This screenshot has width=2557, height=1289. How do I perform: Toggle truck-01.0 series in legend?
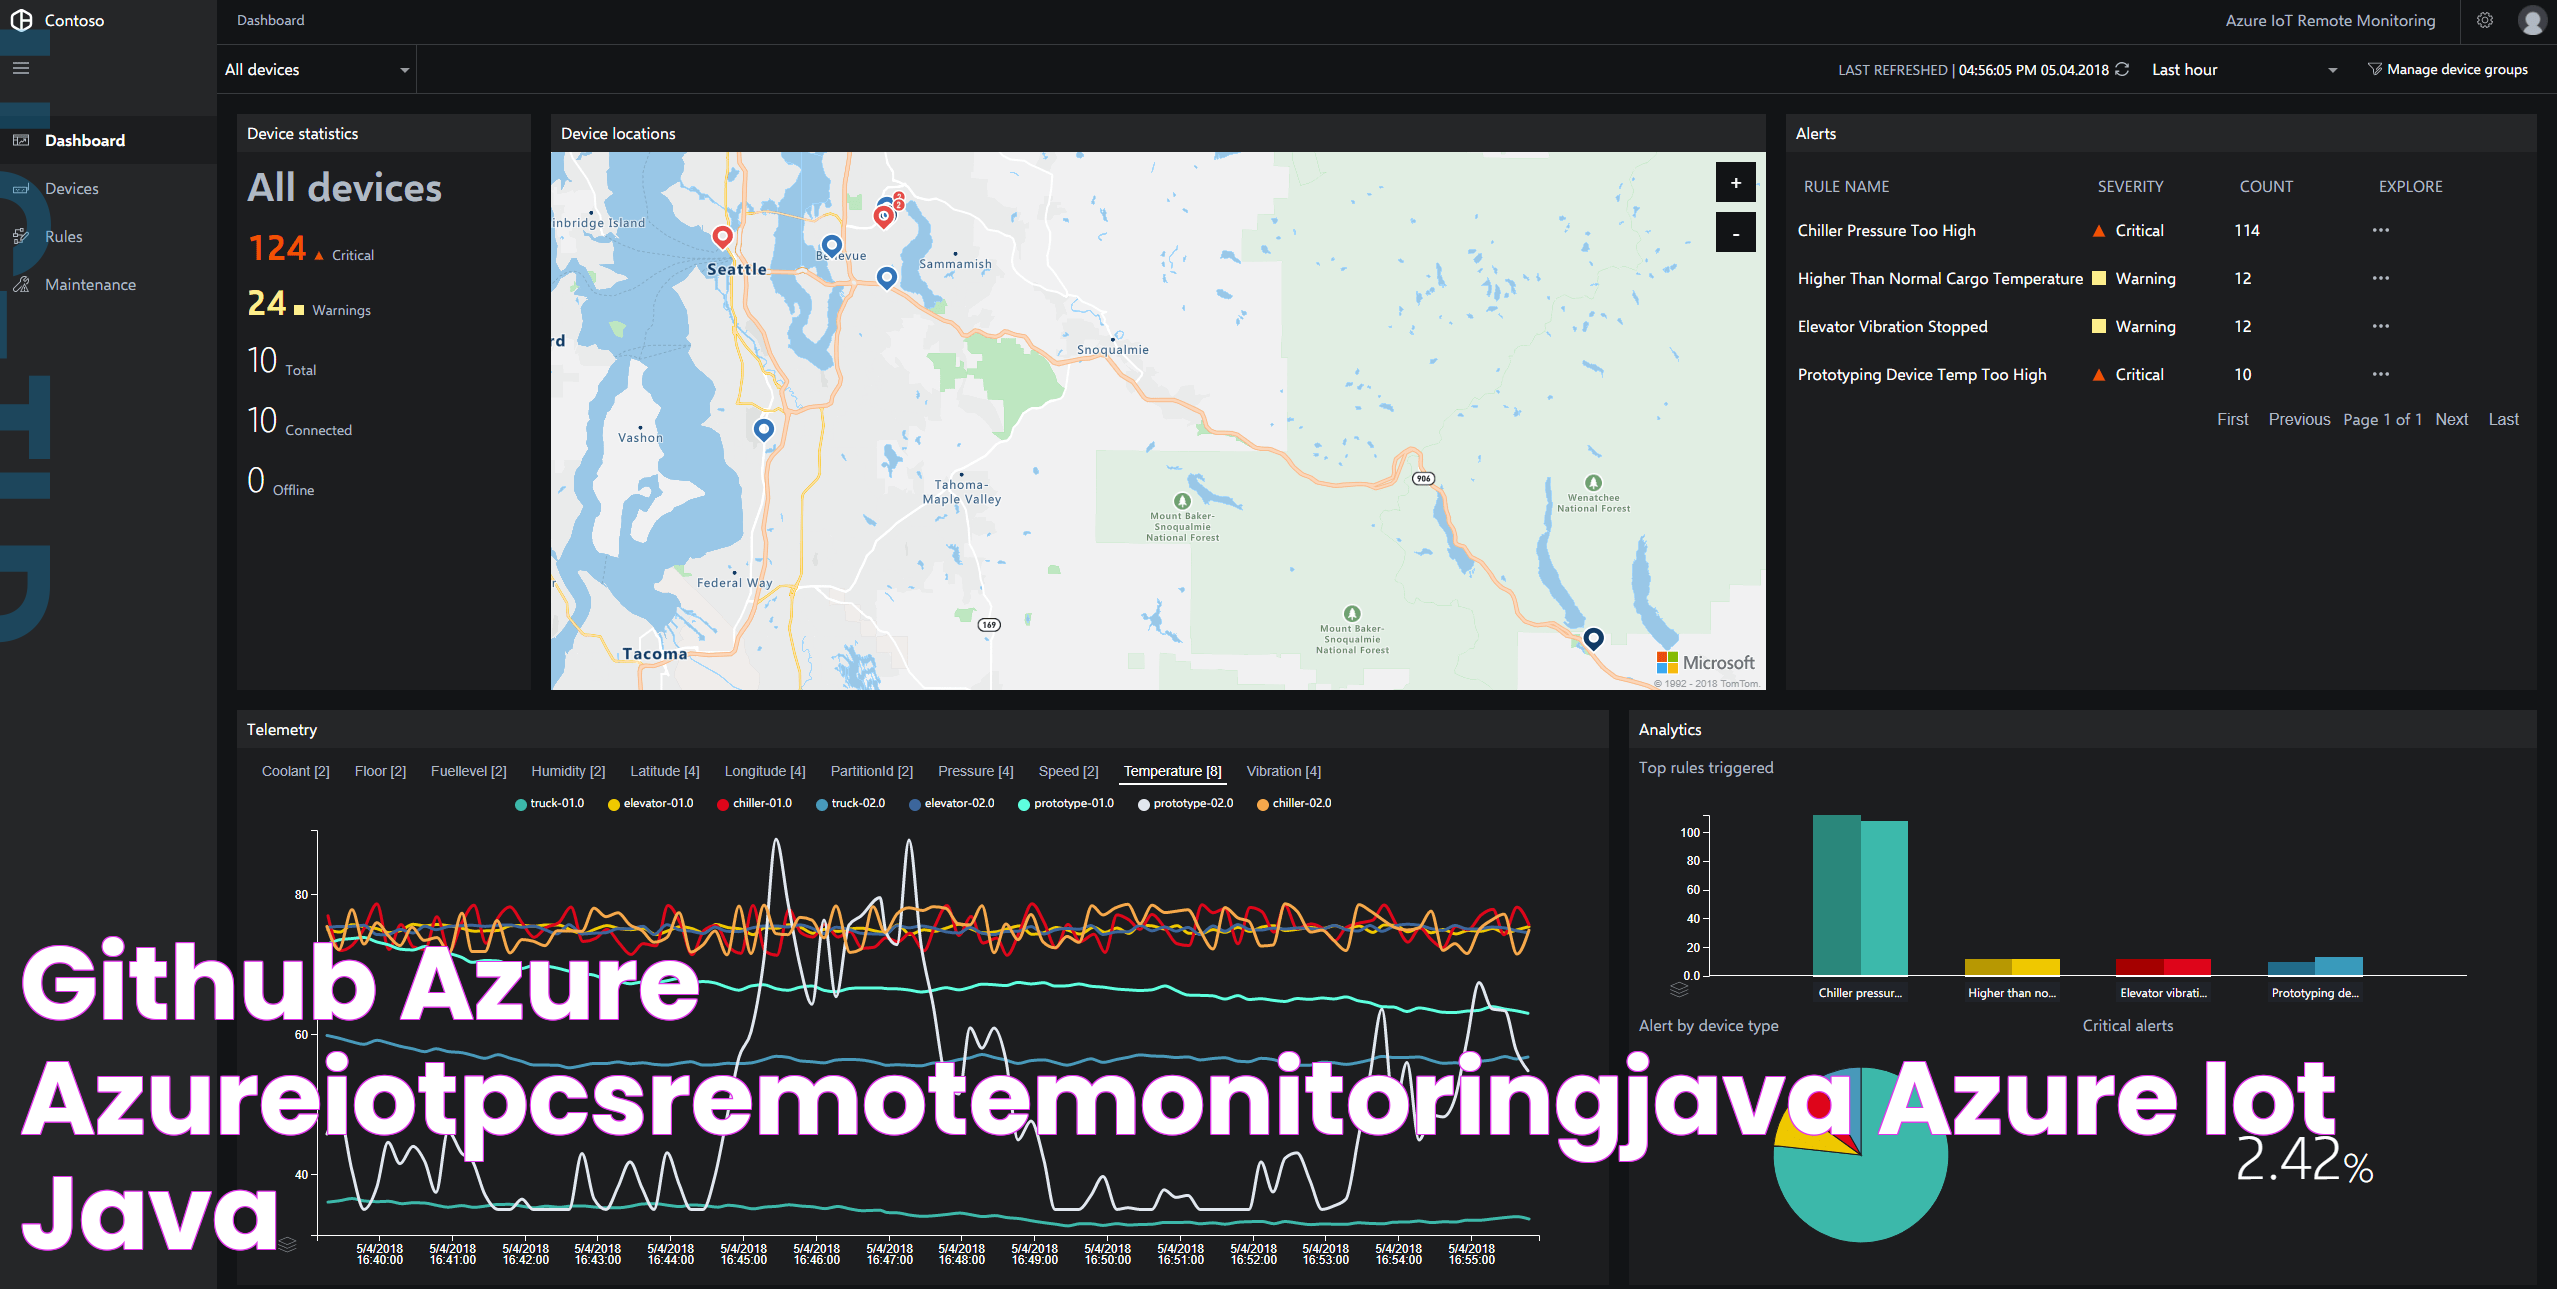(x=549, y=804)
